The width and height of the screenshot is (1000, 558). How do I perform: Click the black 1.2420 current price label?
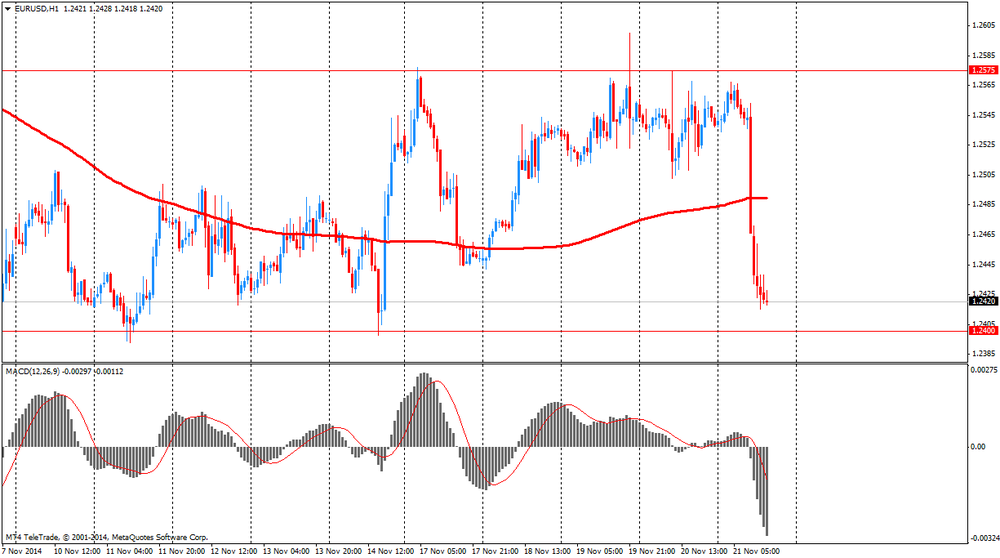[983, 301]
